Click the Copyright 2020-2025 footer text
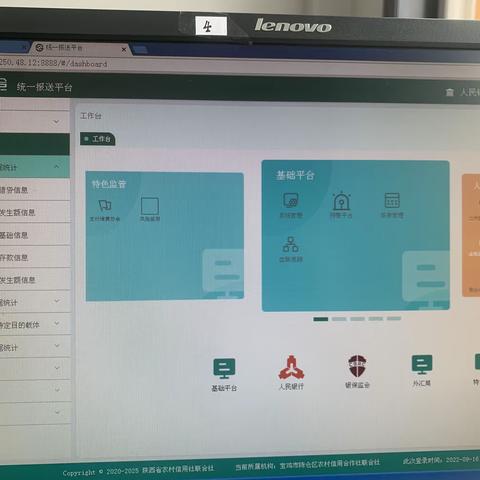The image size is (480, 480). click(x=138, y=470)
